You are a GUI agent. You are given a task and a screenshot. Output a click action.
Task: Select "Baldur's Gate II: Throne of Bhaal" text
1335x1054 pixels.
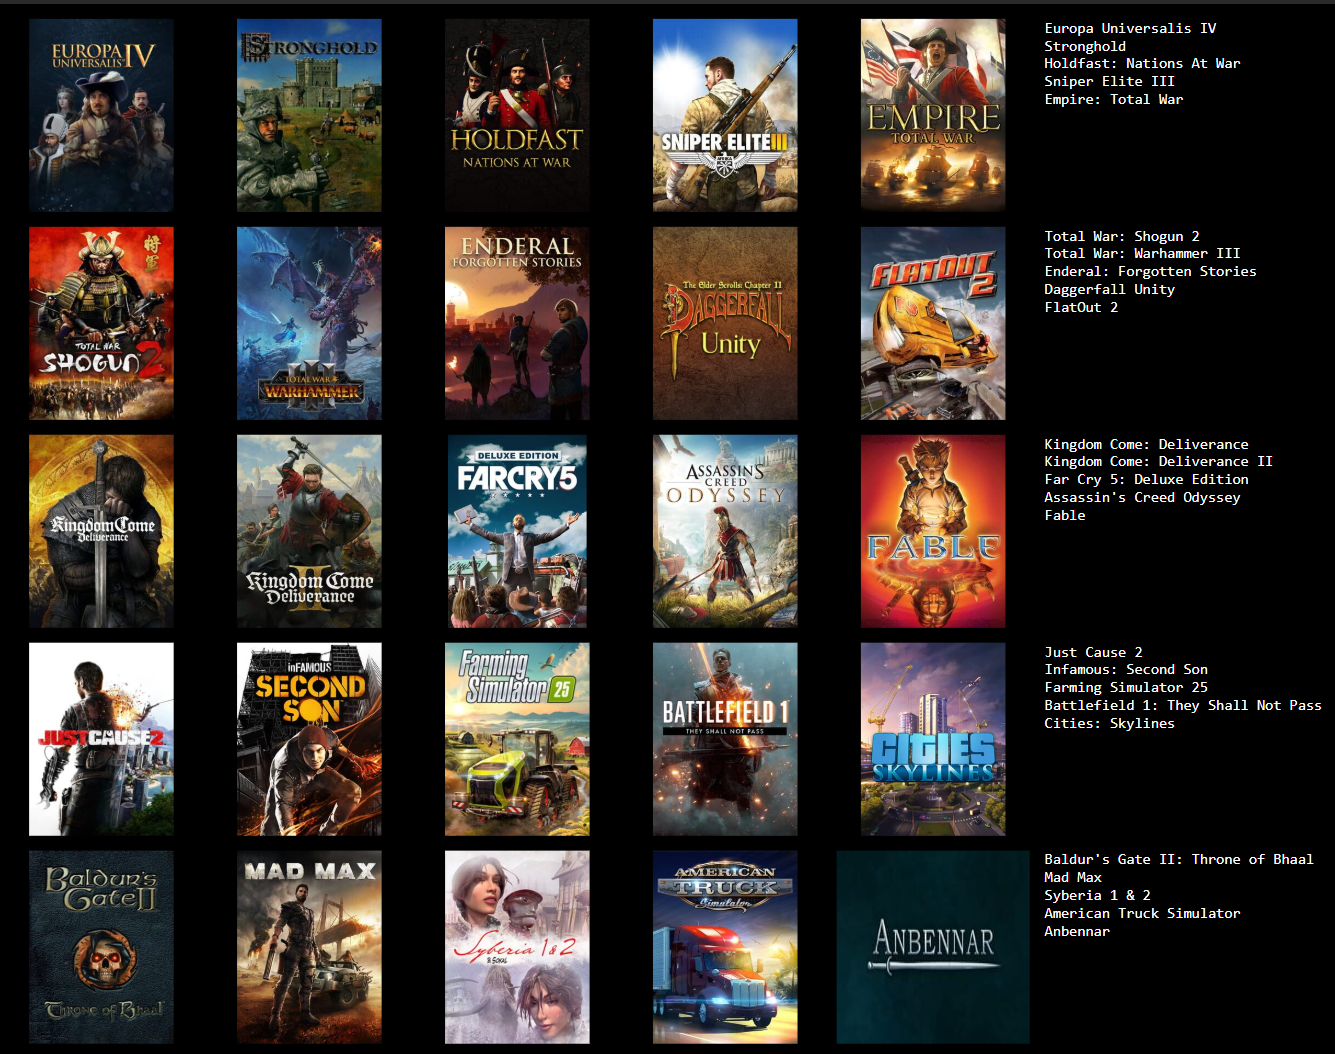pyautogui.click(x=1179, y=859)
